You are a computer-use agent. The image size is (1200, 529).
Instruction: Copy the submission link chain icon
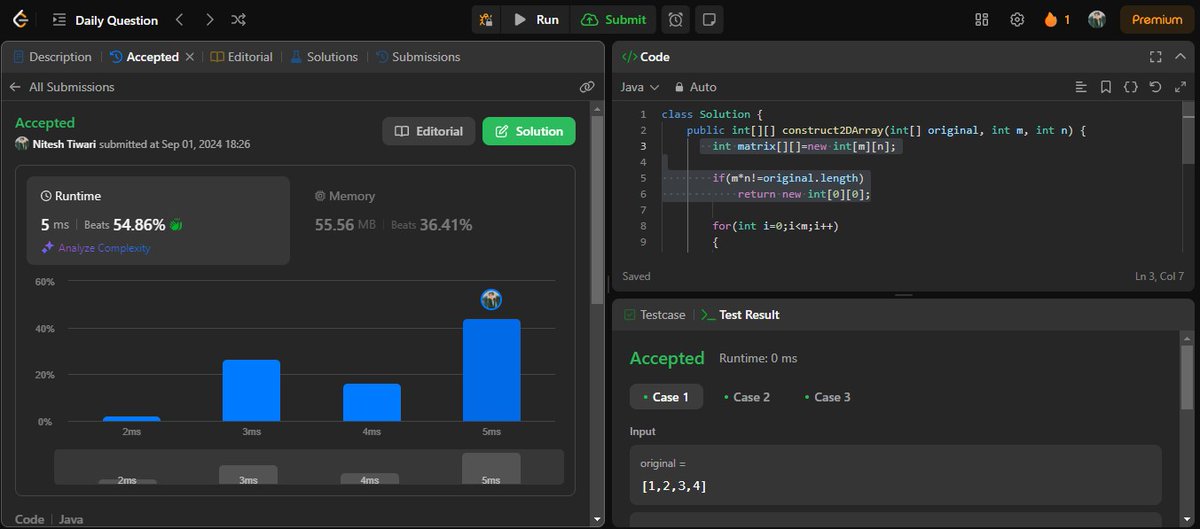pos(587,87)
